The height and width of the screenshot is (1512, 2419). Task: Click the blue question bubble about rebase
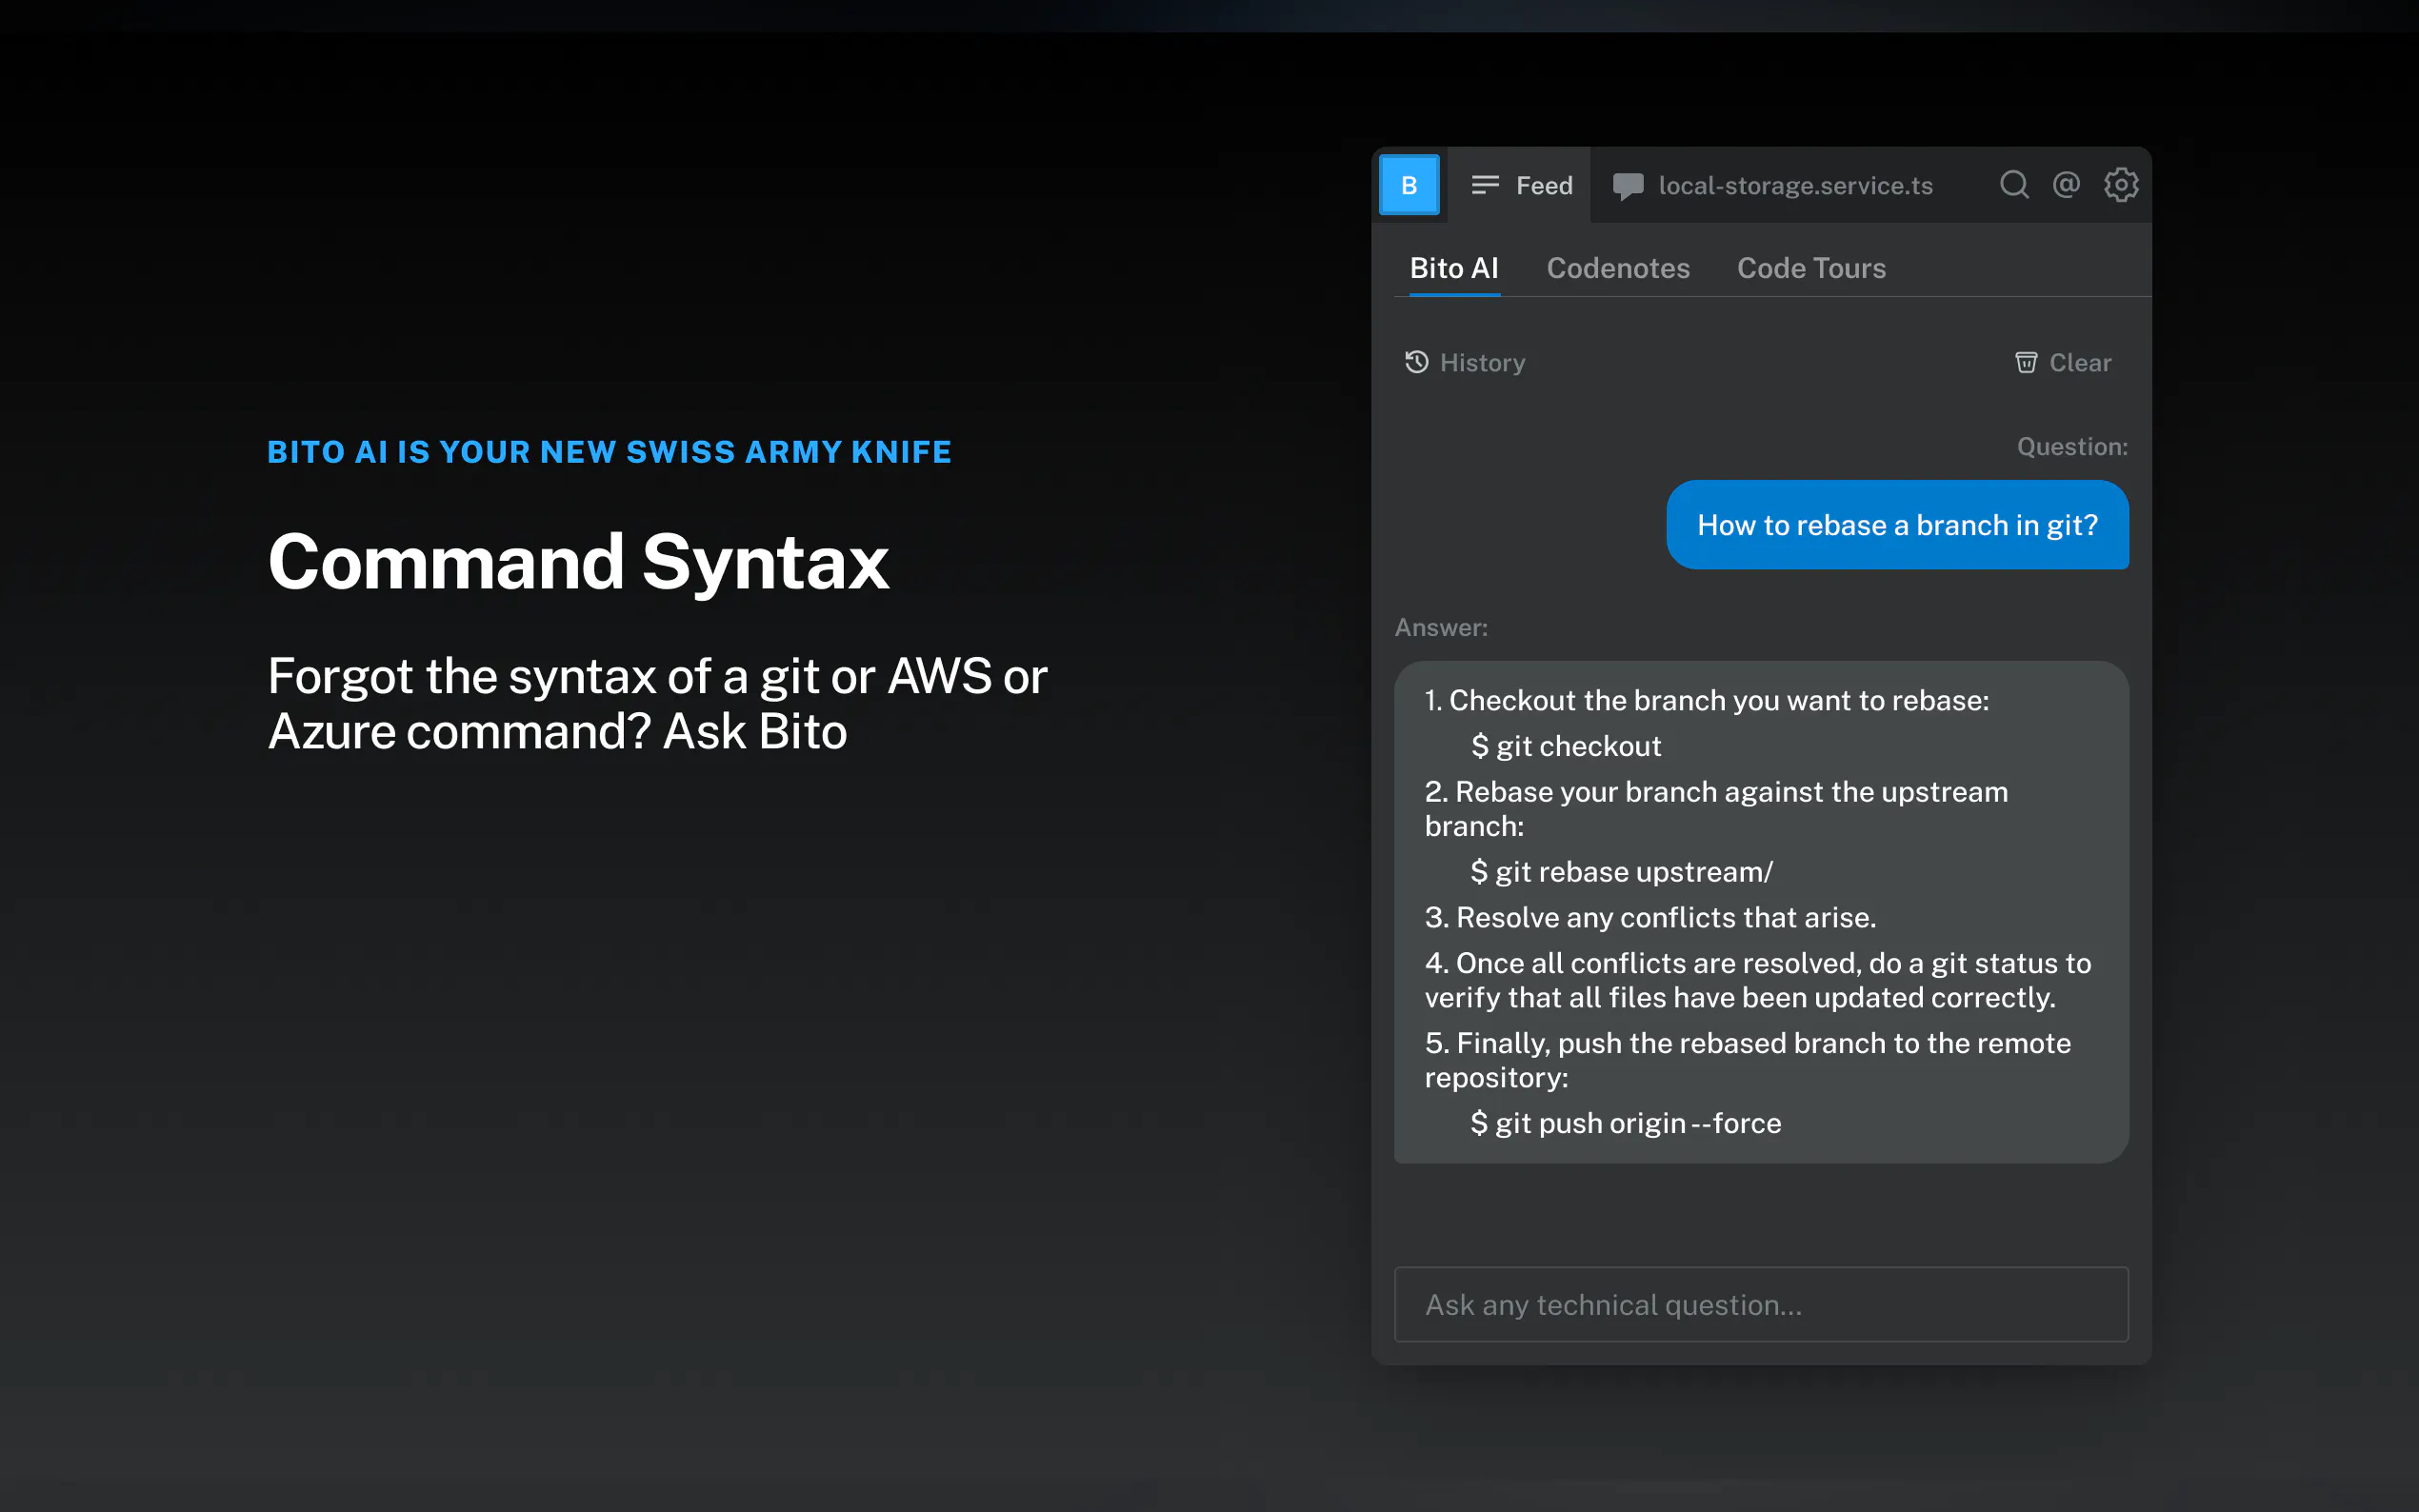click(x=1896, y=525)
